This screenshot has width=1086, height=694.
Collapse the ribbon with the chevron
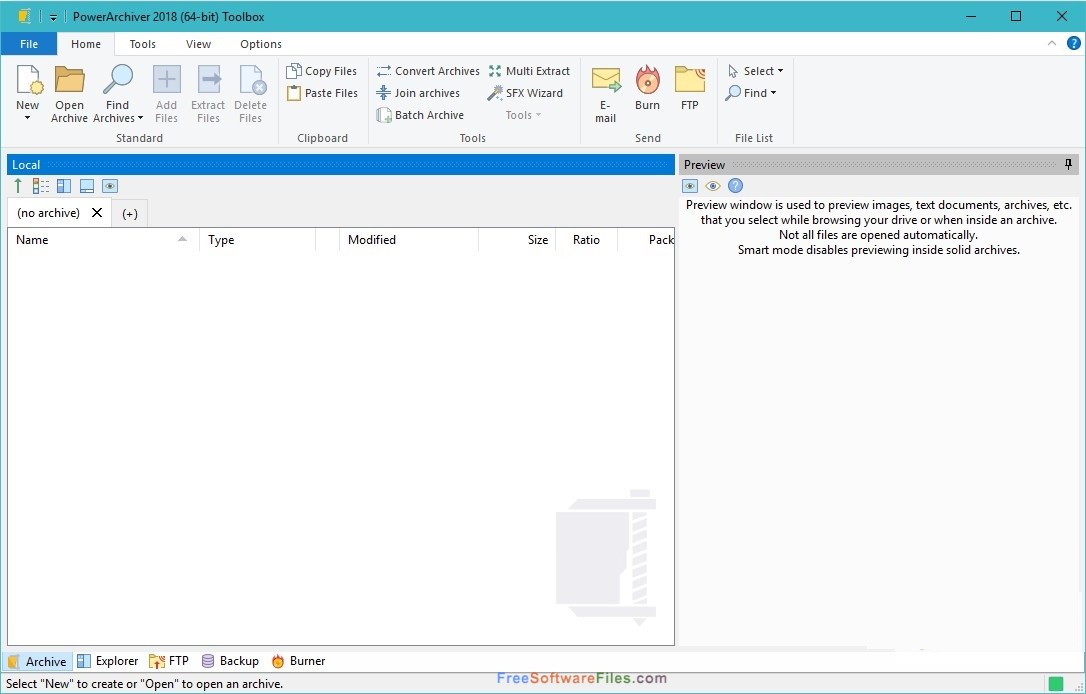1051,43
